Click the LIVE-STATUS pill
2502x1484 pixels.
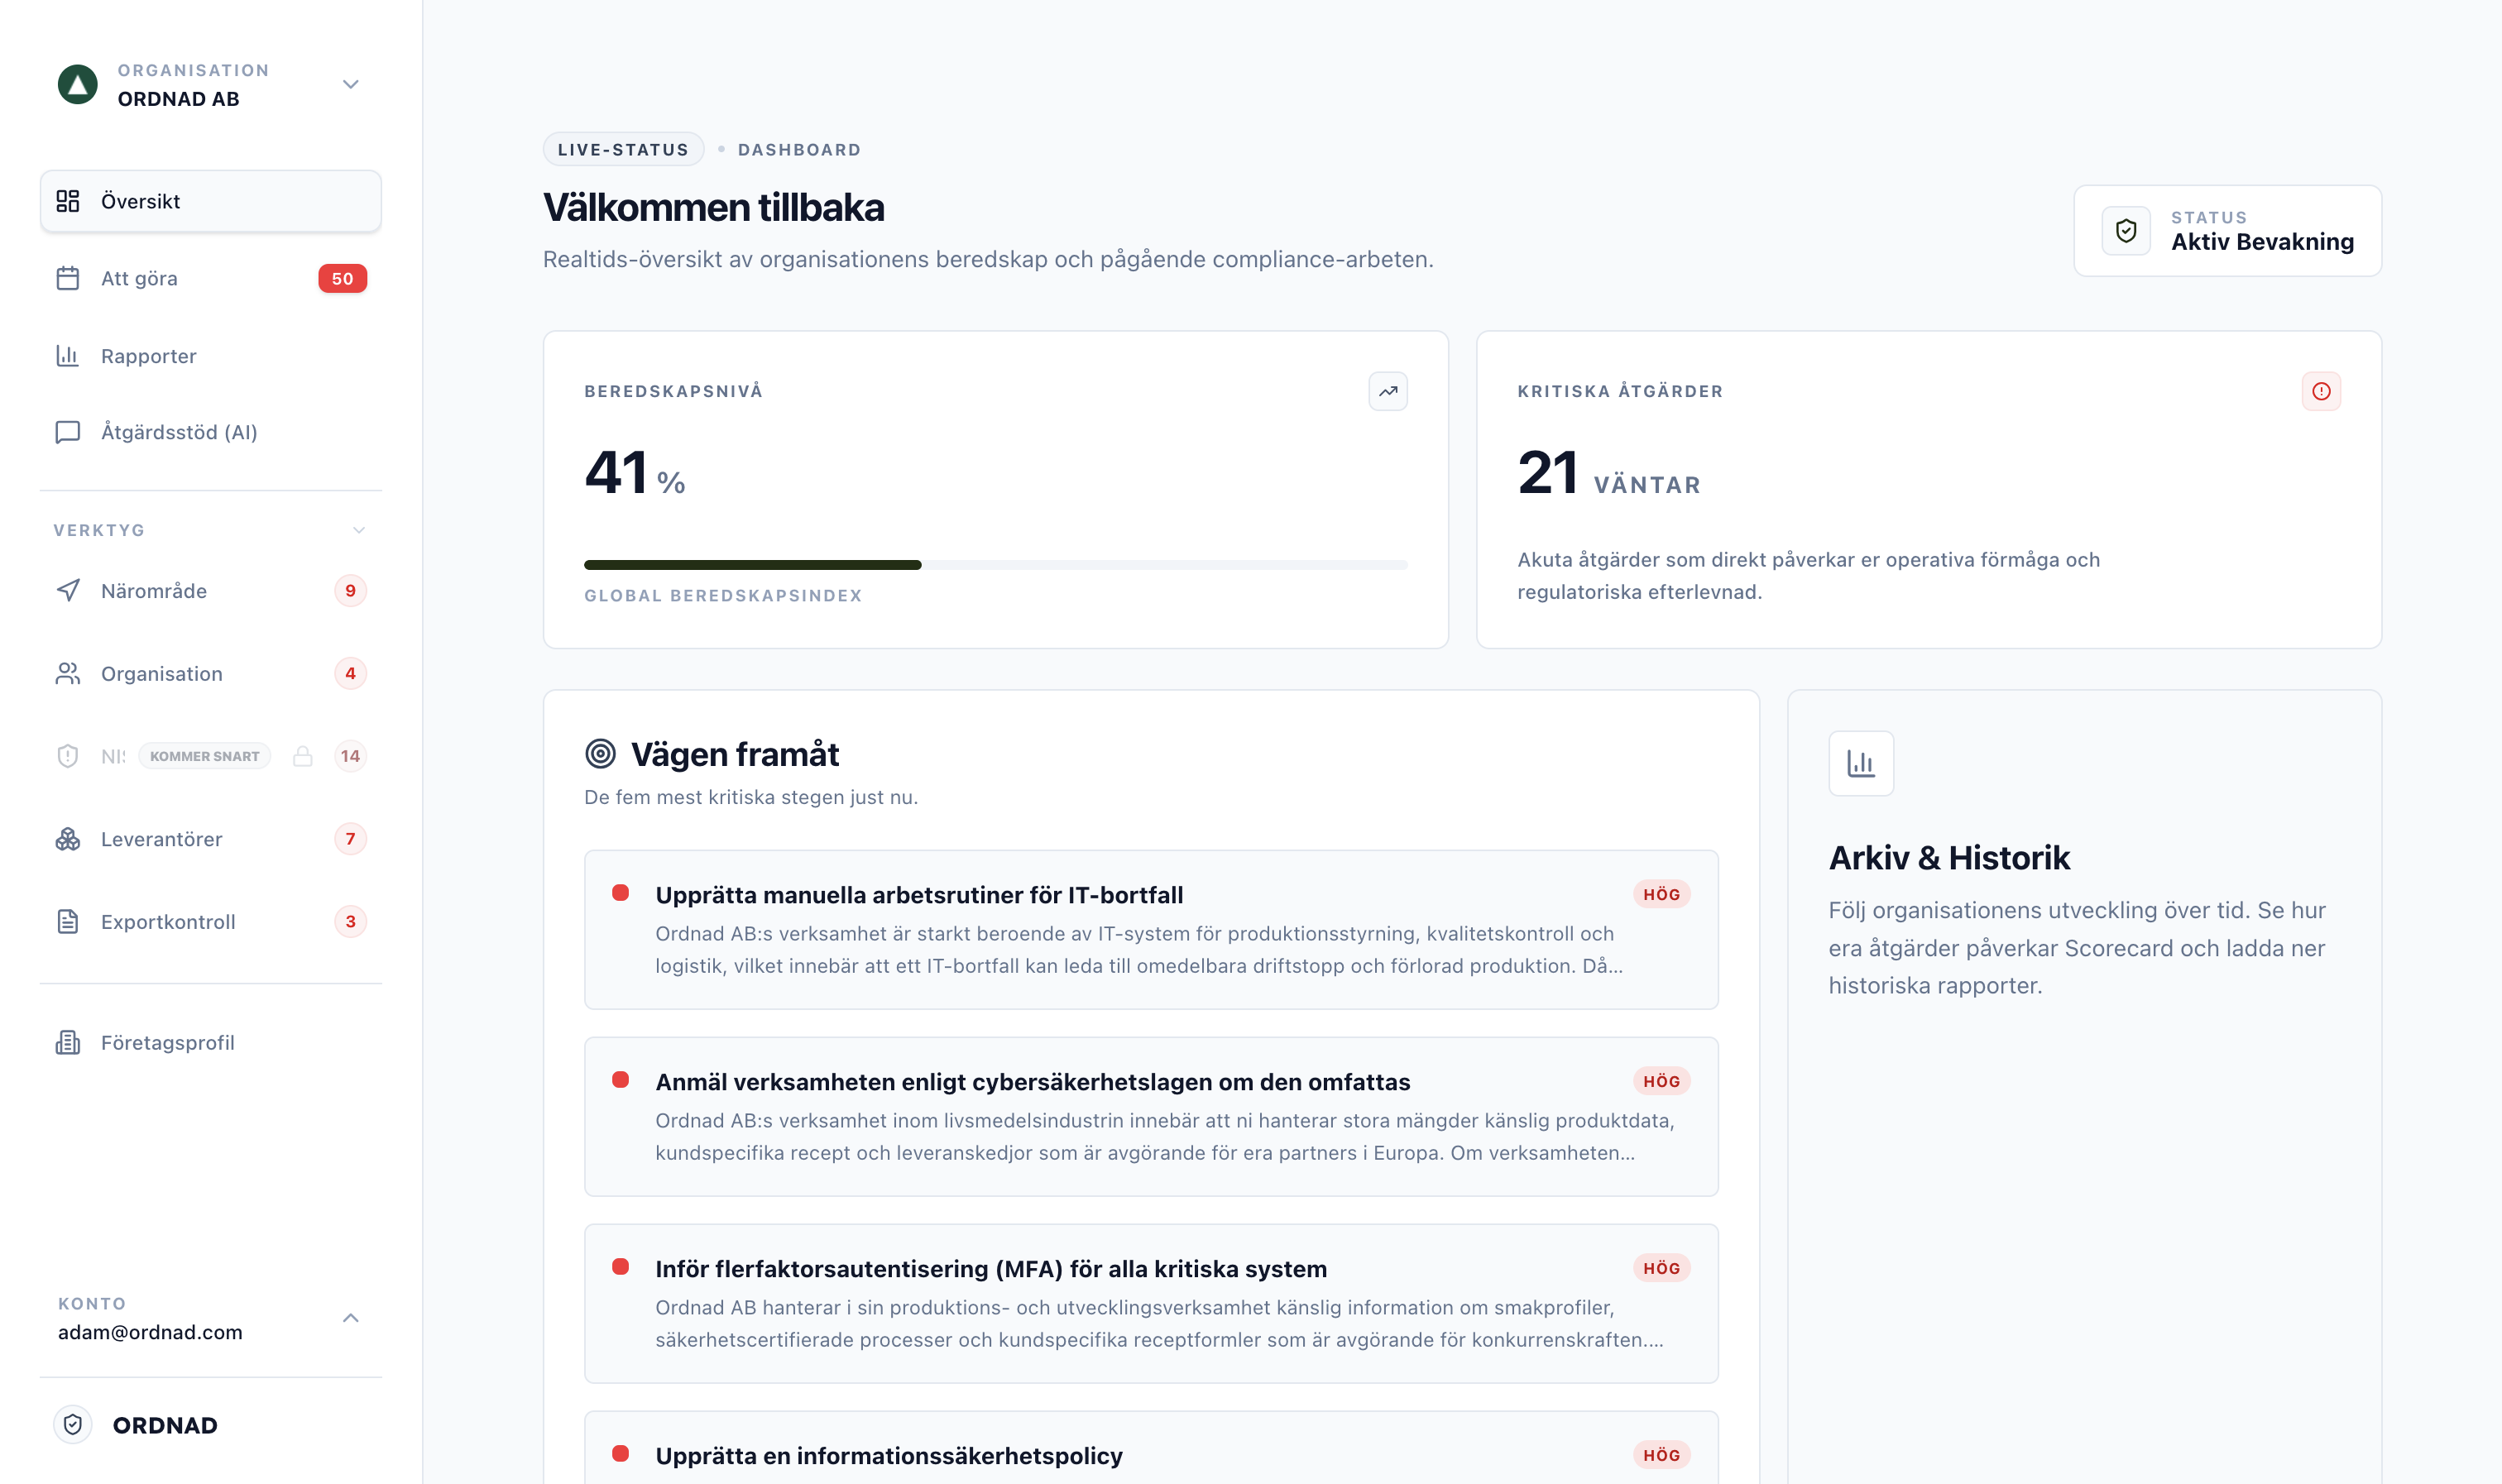[623, 150]
